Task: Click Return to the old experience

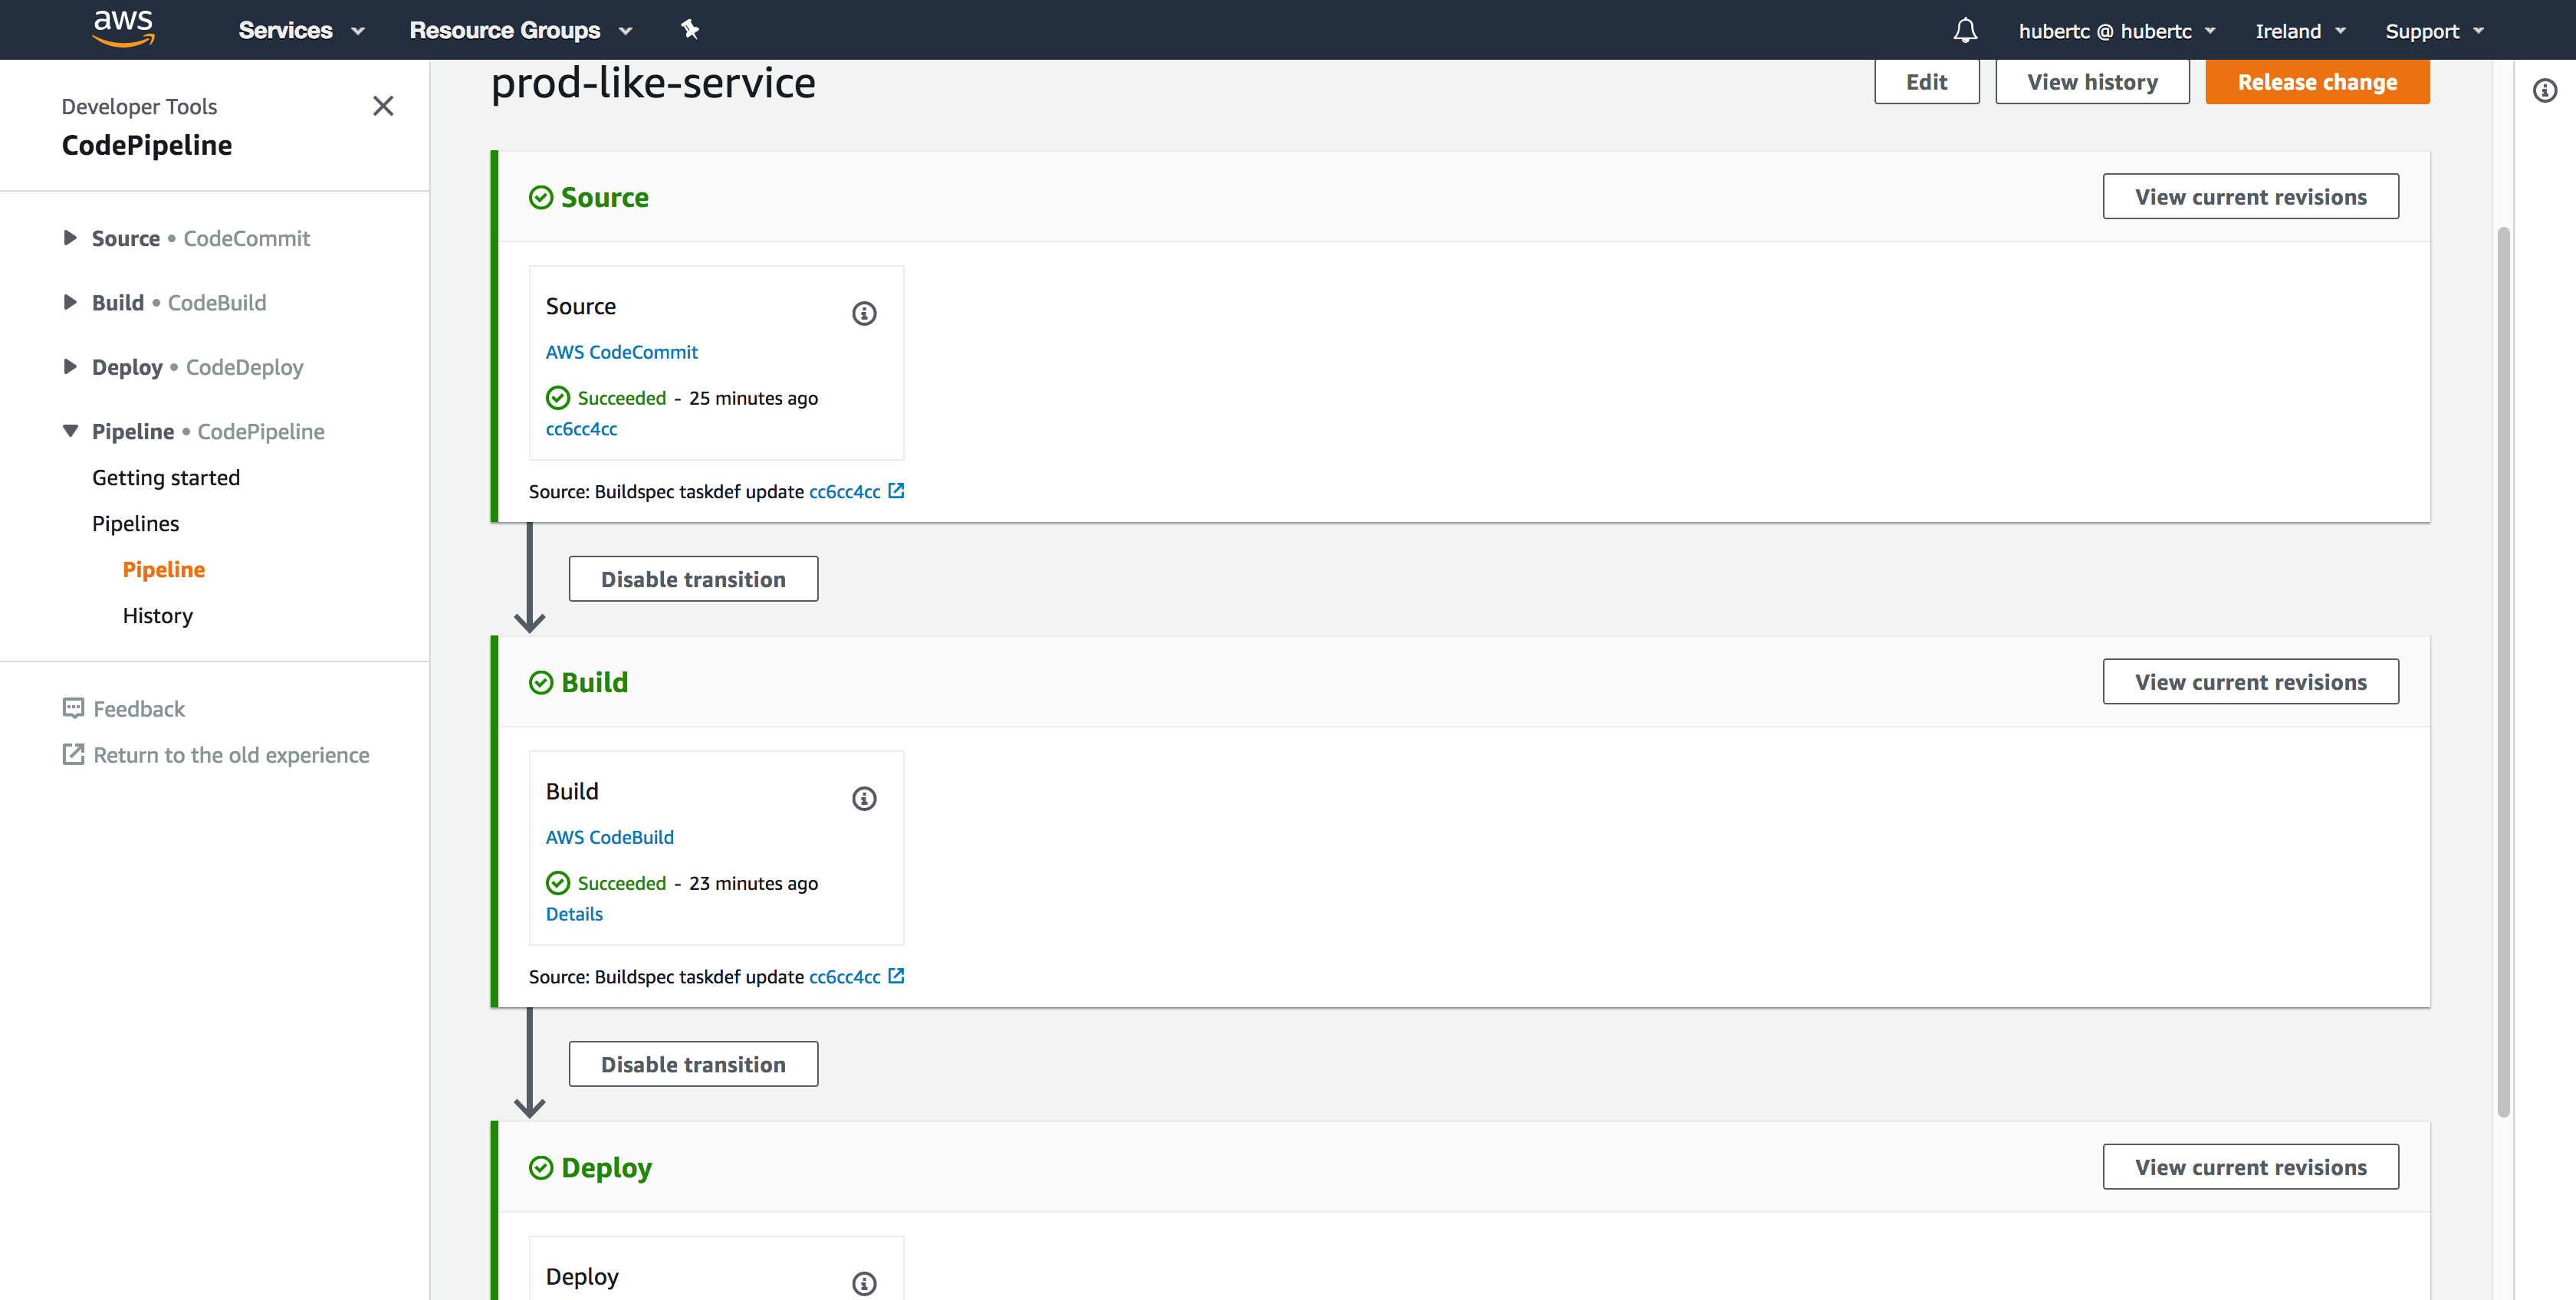Action: pyautogui.click(x=232, y=755)
